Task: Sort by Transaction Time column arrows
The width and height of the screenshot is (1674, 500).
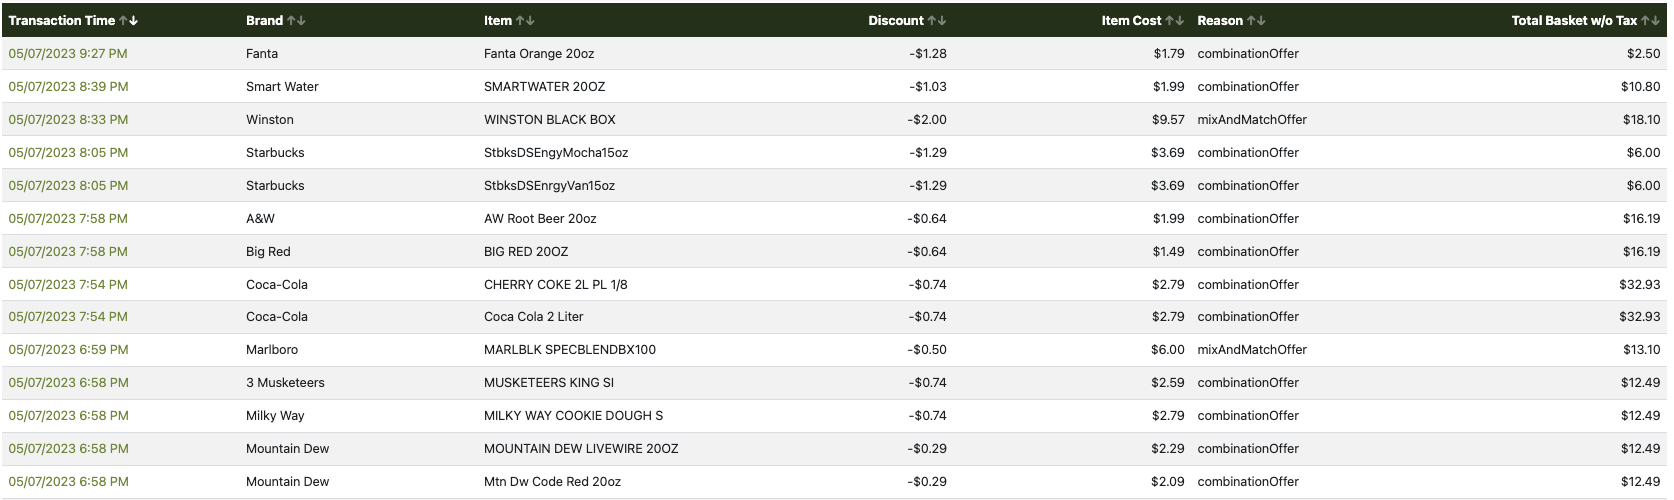Action: click(129, 21)
